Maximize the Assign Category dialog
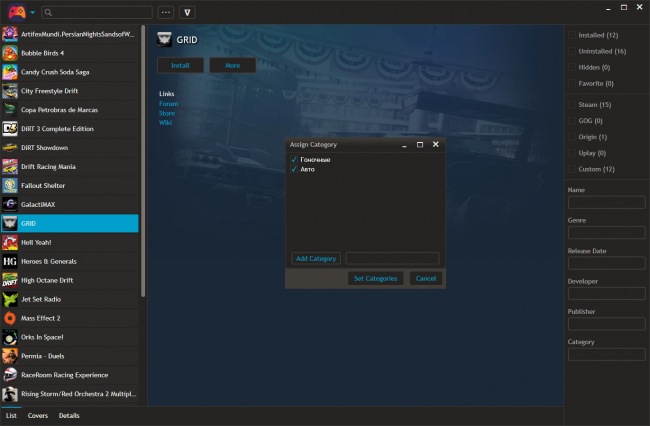The height and width of the screenshot is (426, 650). coord(420,144)
